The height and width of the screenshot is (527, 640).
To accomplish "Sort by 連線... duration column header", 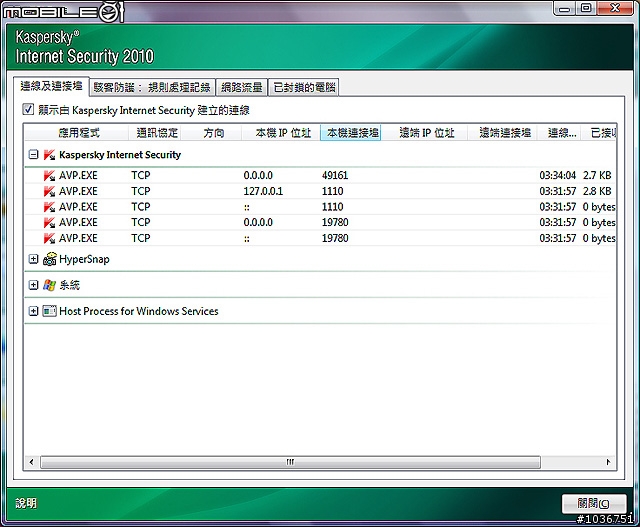I will coord(560,133).
